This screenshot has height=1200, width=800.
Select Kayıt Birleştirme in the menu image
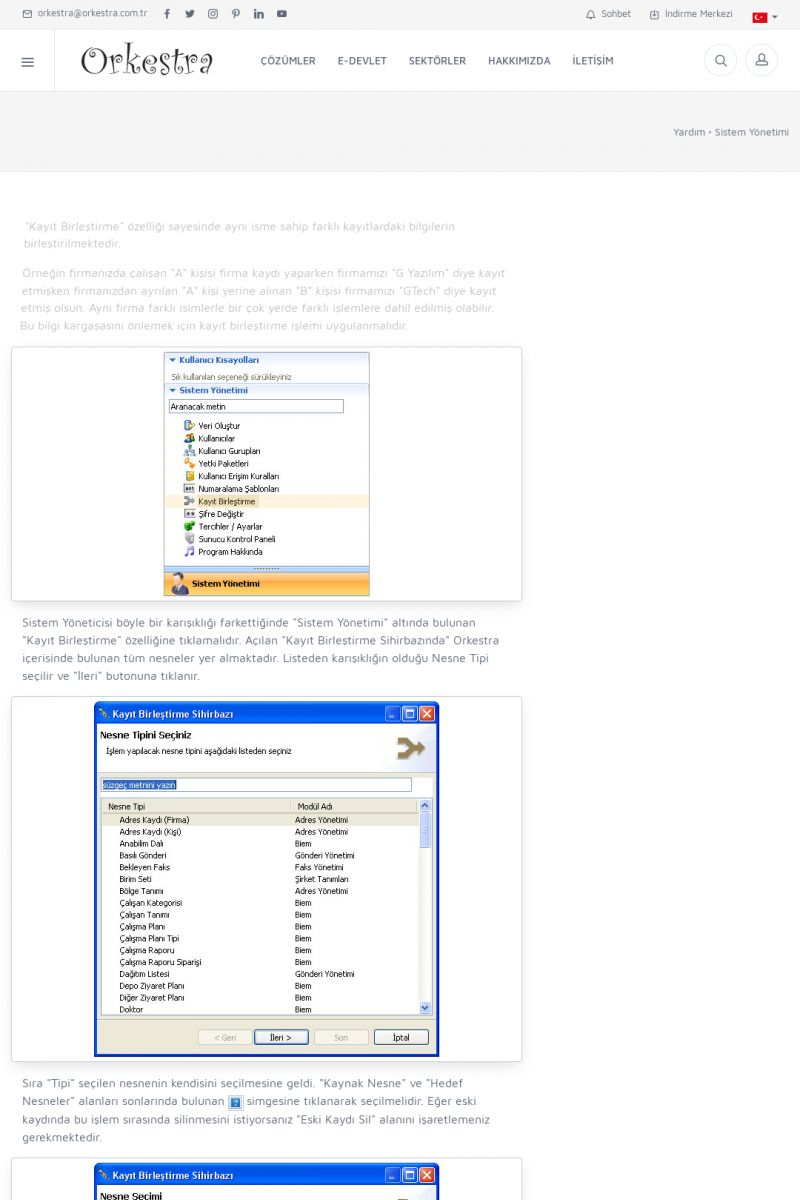[267, 501]
